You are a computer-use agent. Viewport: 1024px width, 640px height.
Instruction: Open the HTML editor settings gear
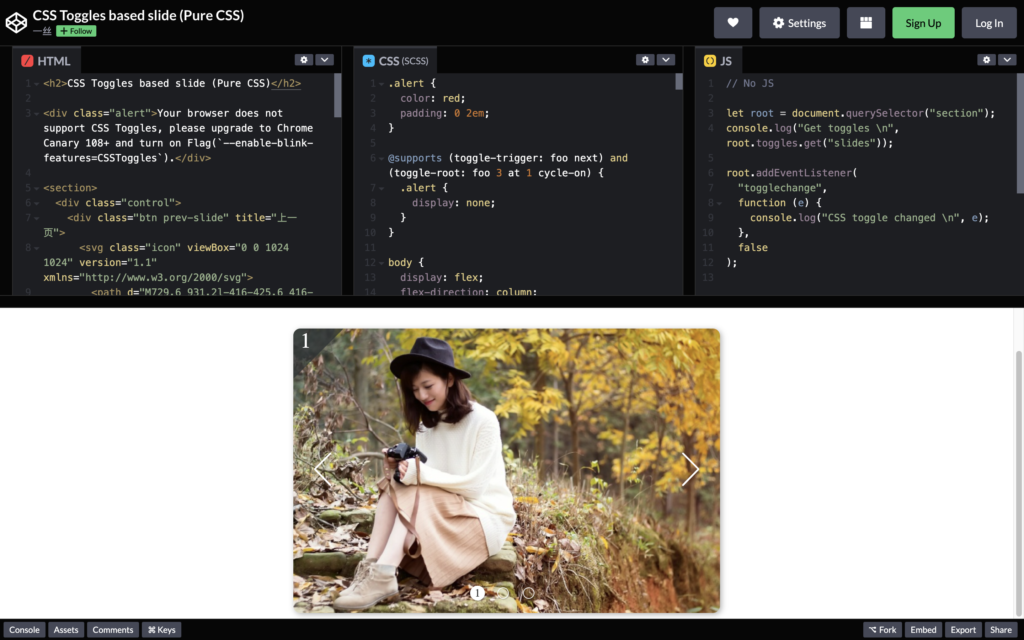click(304, 59)
